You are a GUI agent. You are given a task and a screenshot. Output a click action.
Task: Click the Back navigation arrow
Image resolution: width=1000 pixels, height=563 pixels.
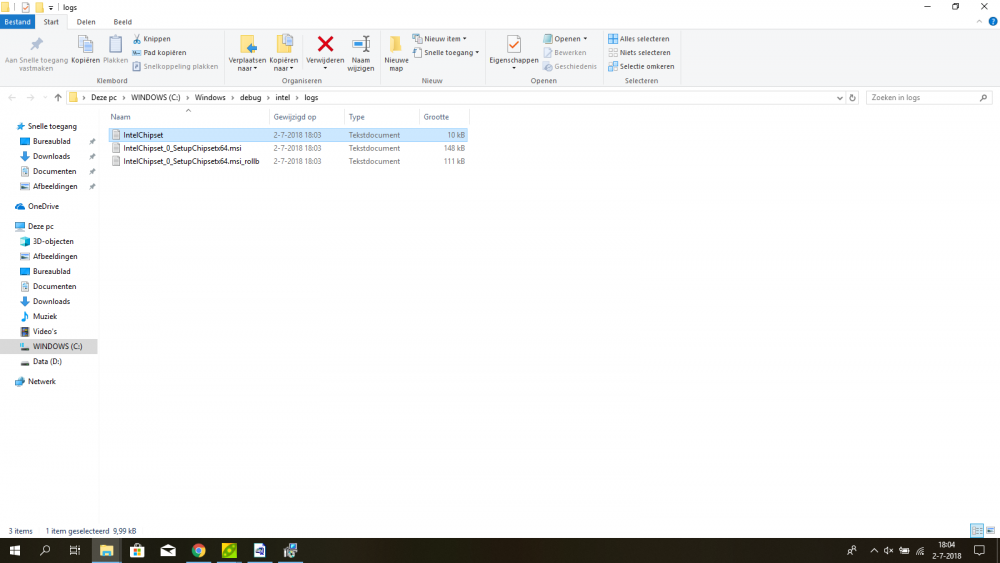point(12,98)
